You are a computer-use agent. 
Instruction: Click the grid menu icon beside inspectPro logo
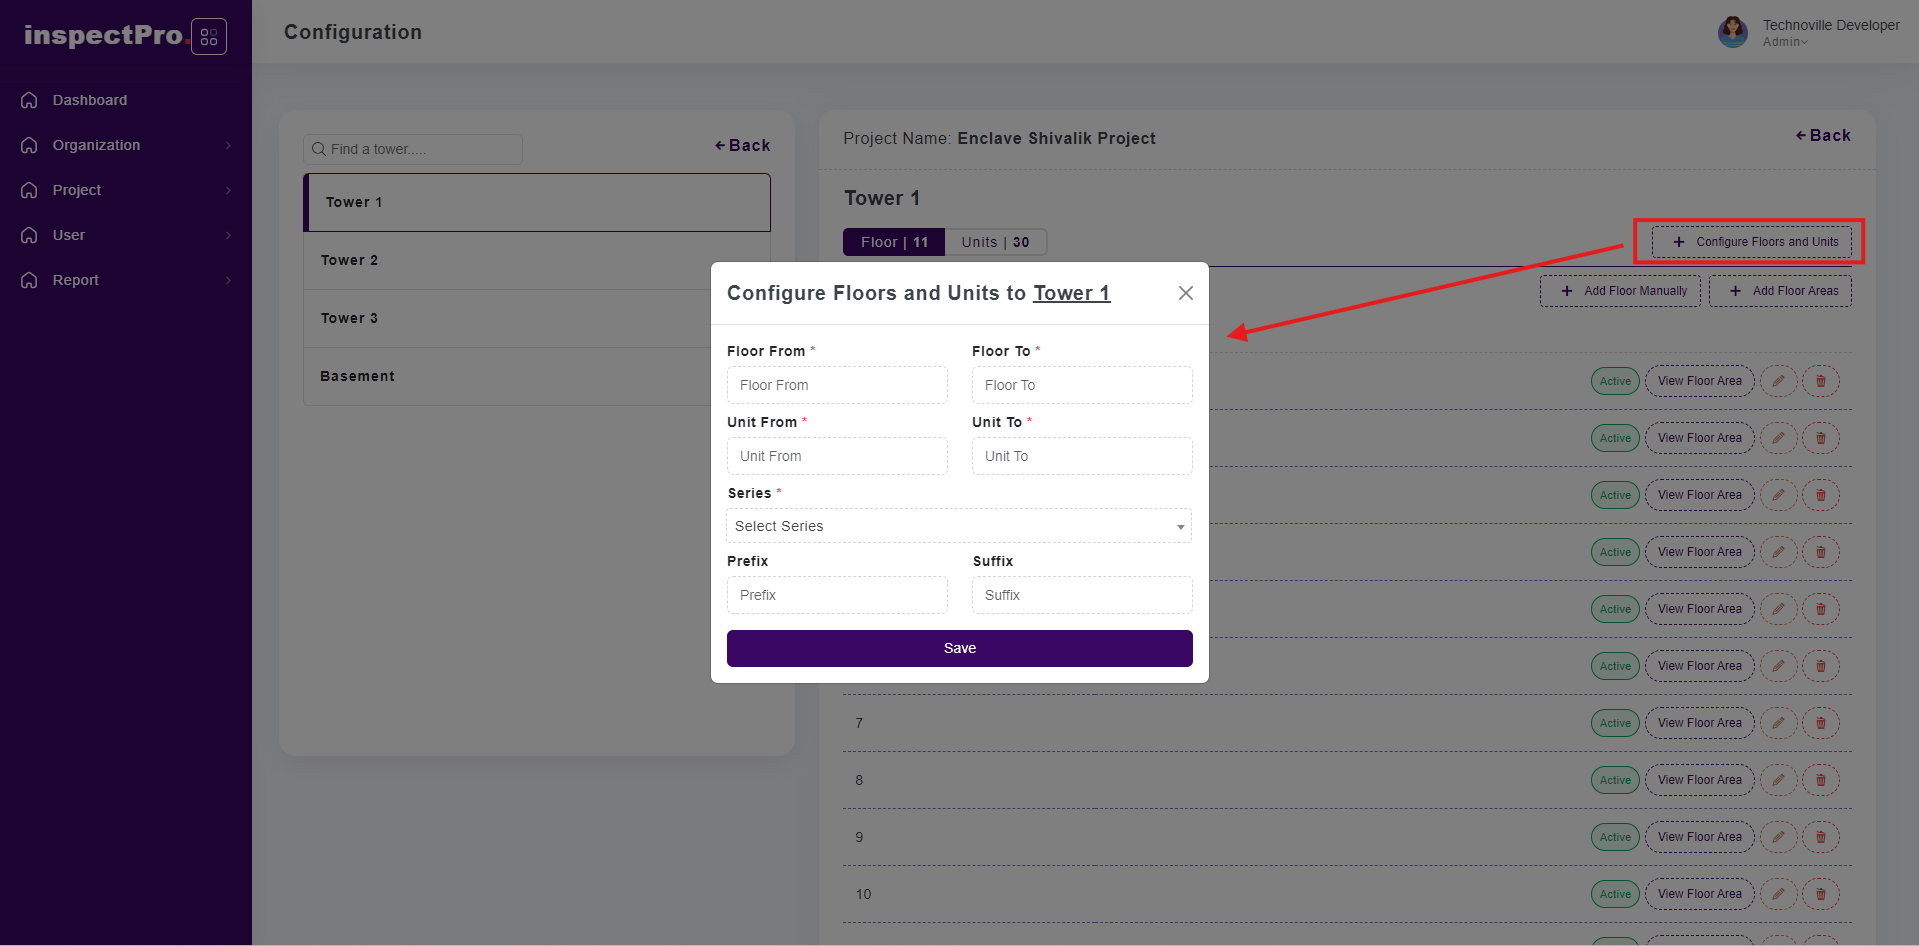click(209, 37)
